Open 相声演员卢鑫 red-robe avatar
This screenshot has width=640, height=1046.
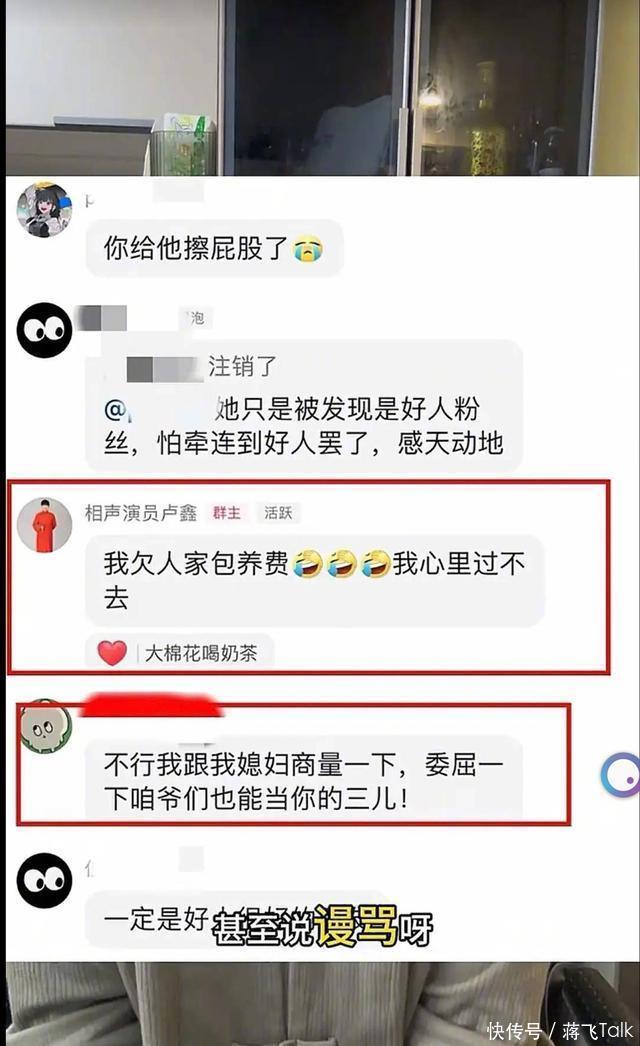coord(44,525)
